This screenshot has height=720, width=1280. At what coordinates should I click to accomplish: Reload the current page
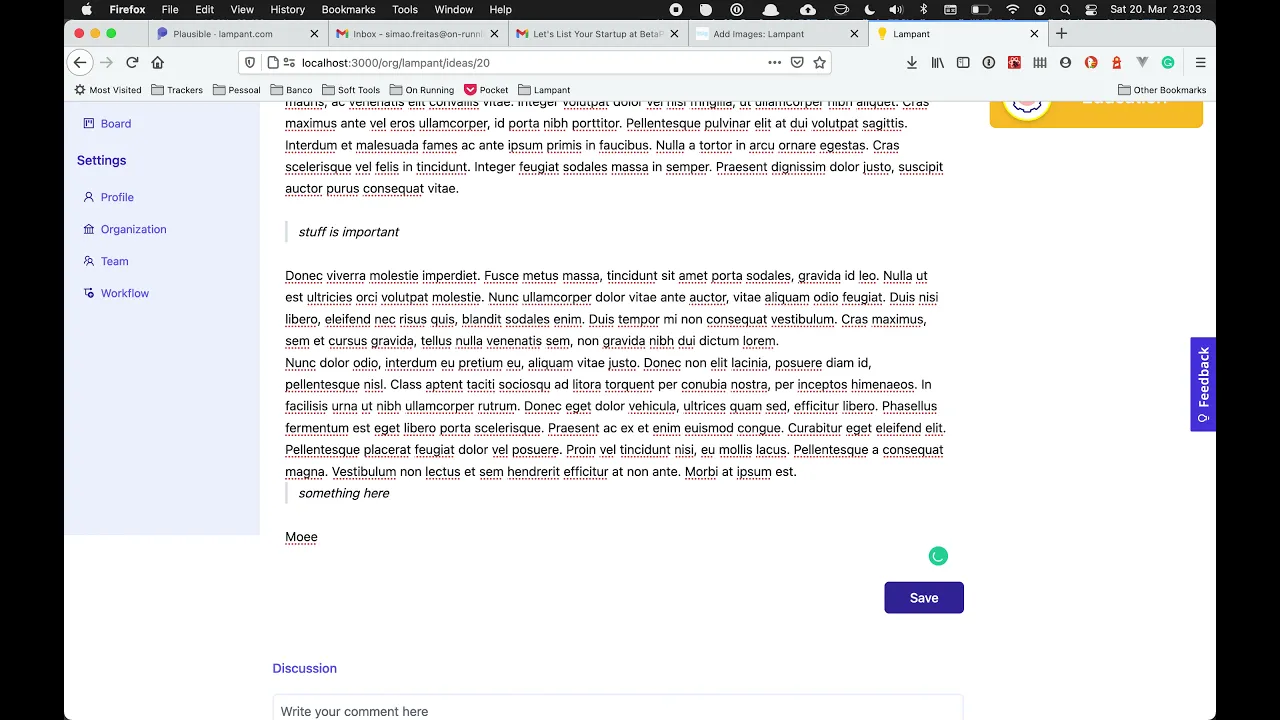coord(132,62)
